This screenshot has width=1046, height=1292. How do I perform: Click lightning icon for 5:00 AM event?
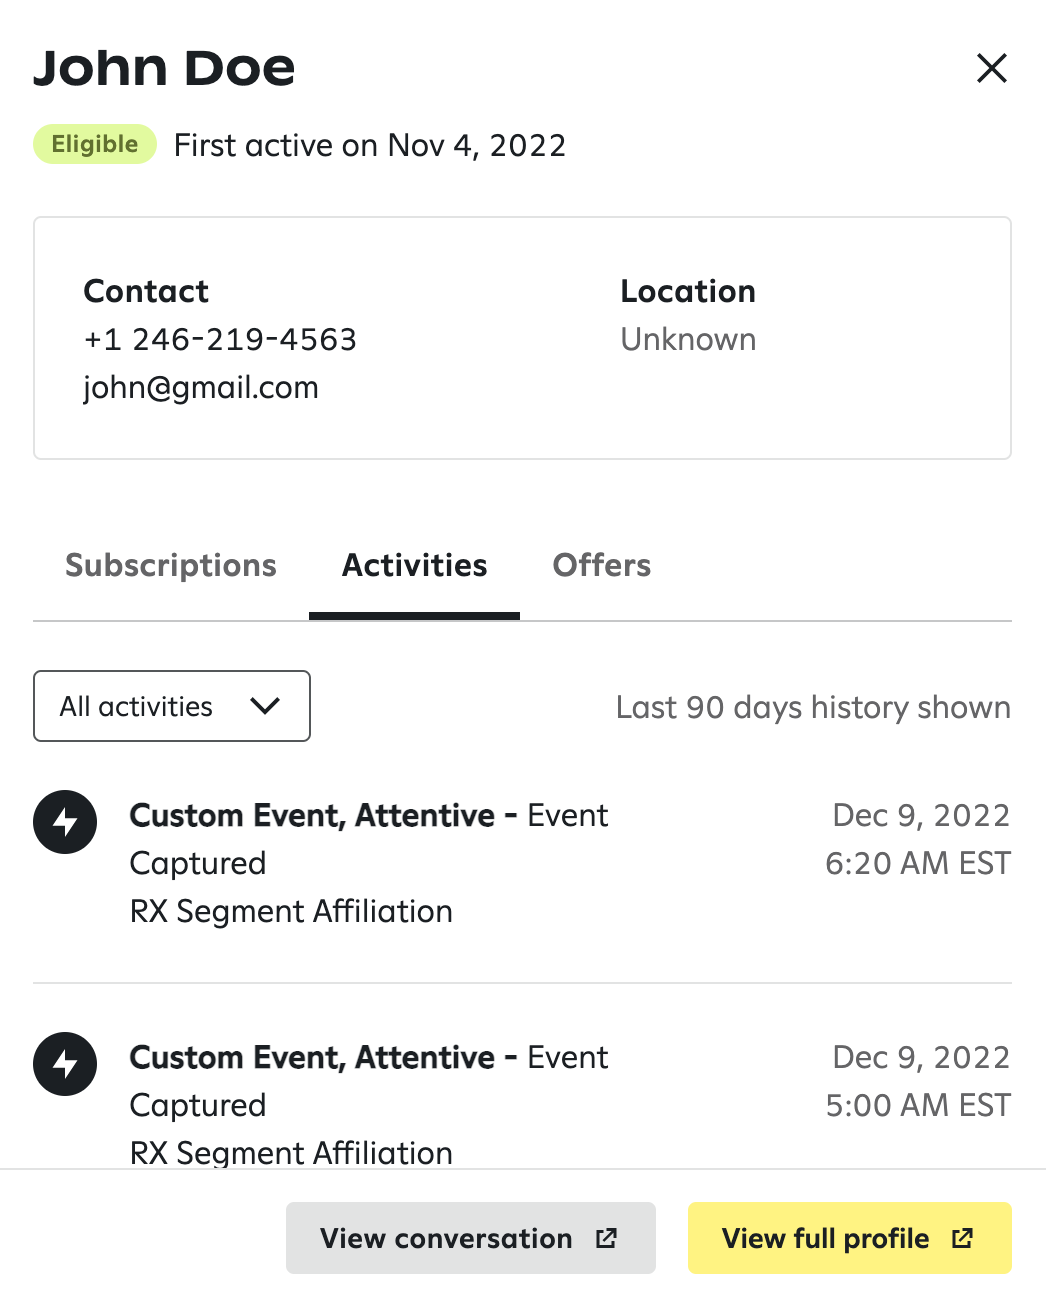point(65,1064)
